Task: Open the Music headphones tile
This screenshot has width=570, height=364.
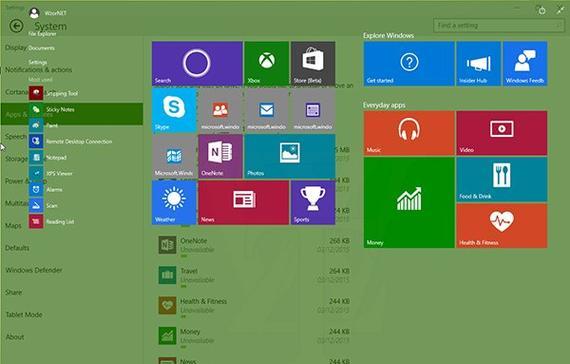Action: click(409, 133)
